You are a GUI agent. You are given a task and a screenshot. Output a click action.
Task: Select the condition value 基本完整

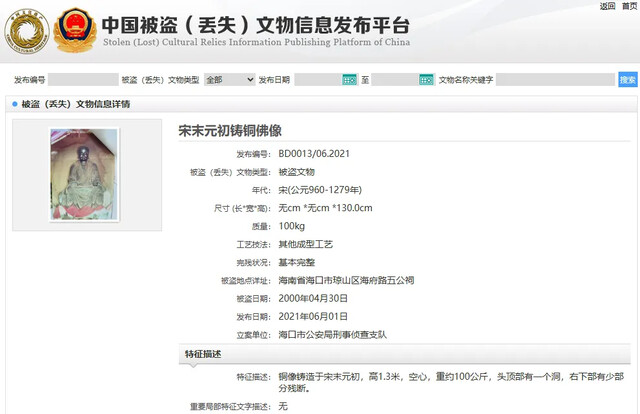click(x=296, y=262)
